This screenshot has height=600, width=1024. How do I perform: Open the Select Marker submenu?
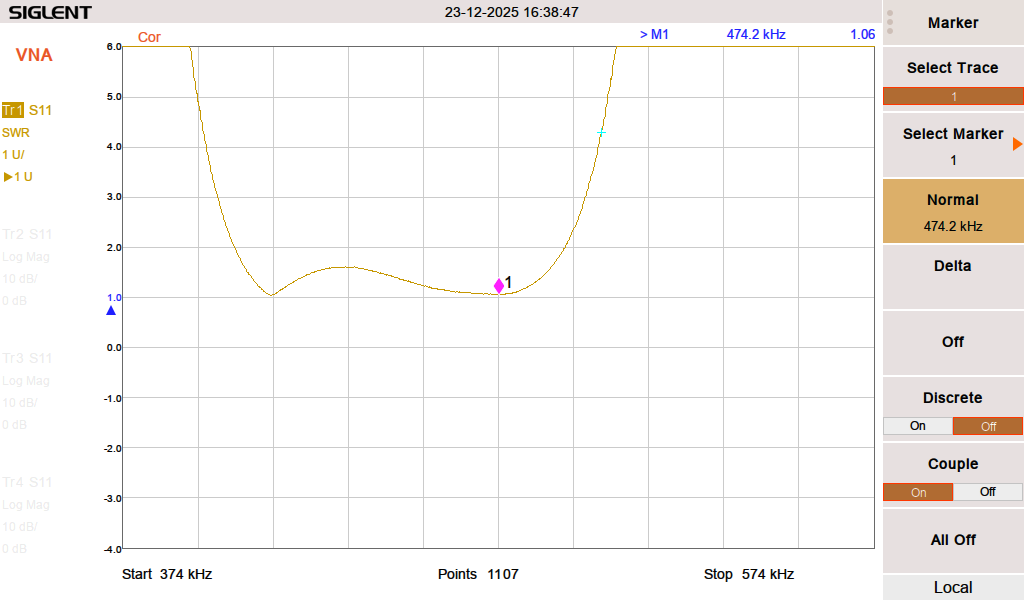(952, 146)
